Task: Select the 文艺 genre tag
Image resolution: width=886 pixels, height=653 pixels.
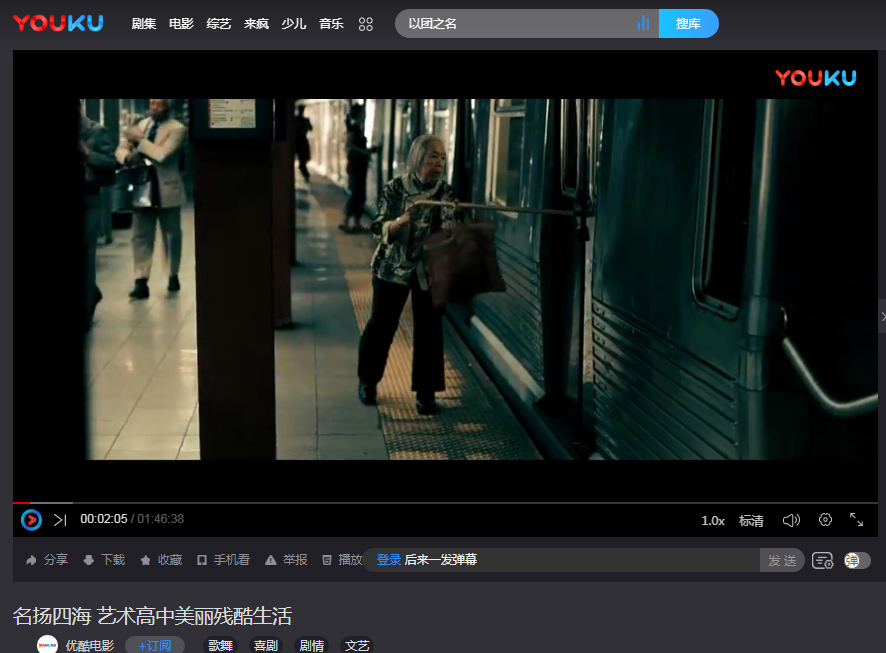Action: (357, 645)
